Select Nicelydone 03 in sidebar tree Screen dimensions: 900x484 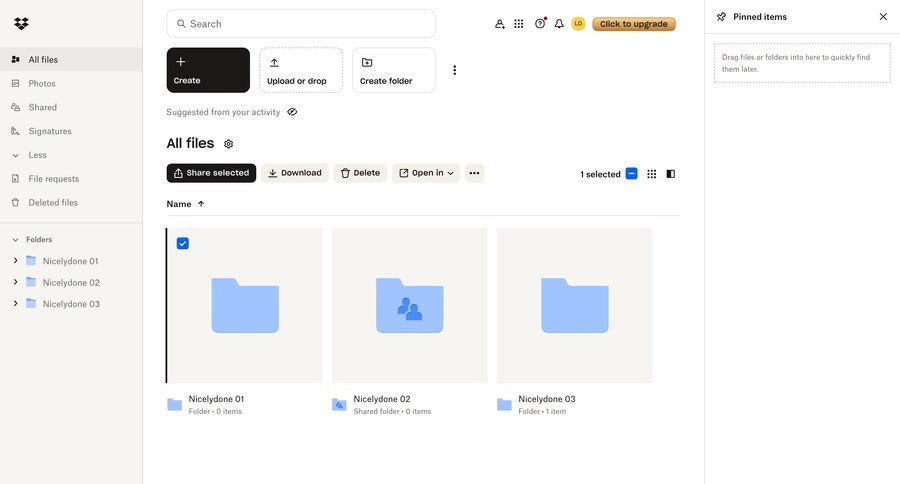click(71, 304)
